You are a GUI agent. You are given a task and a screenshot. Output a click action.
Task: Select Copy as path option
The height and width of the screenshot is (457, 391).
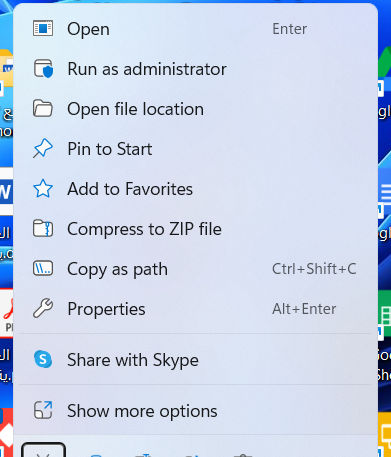click(195, 269)
